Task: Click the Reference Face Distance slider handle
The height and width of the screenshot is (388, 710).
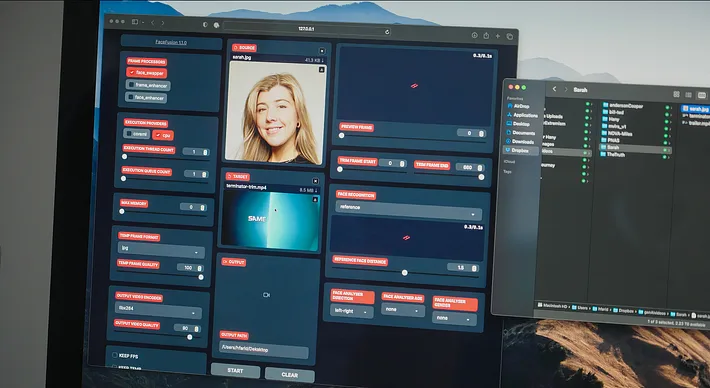Action: pos(405,273)
